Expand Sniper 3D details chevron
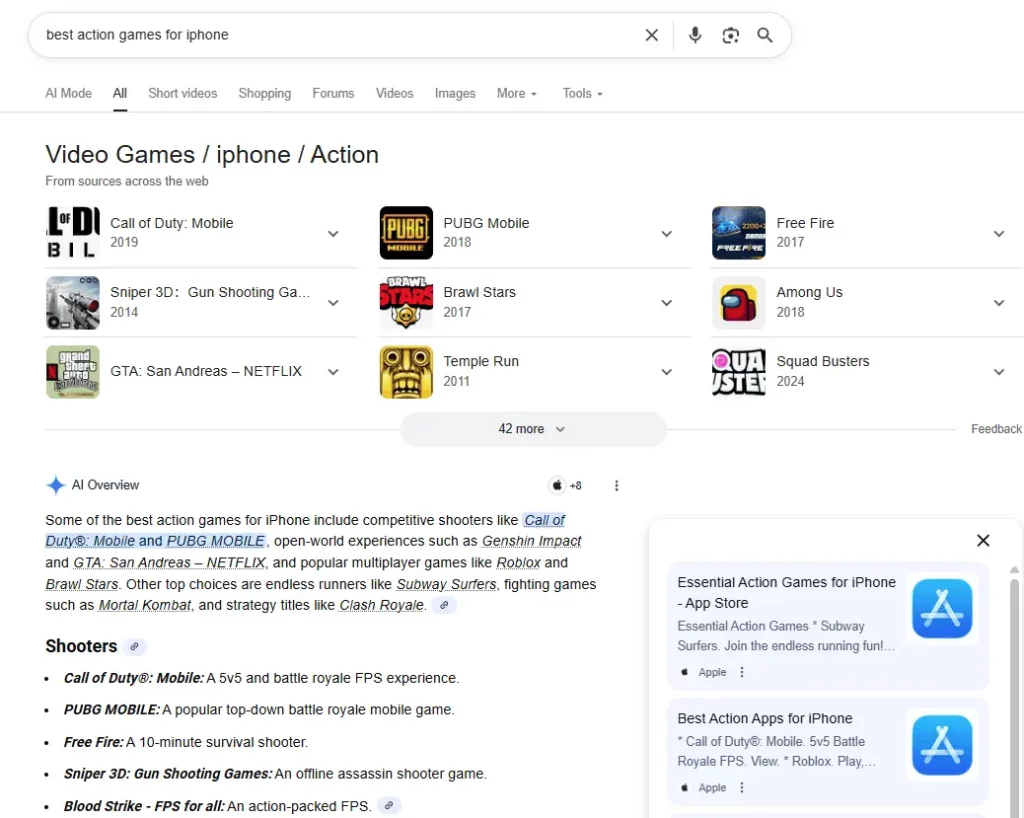 (x=333, y=303)
